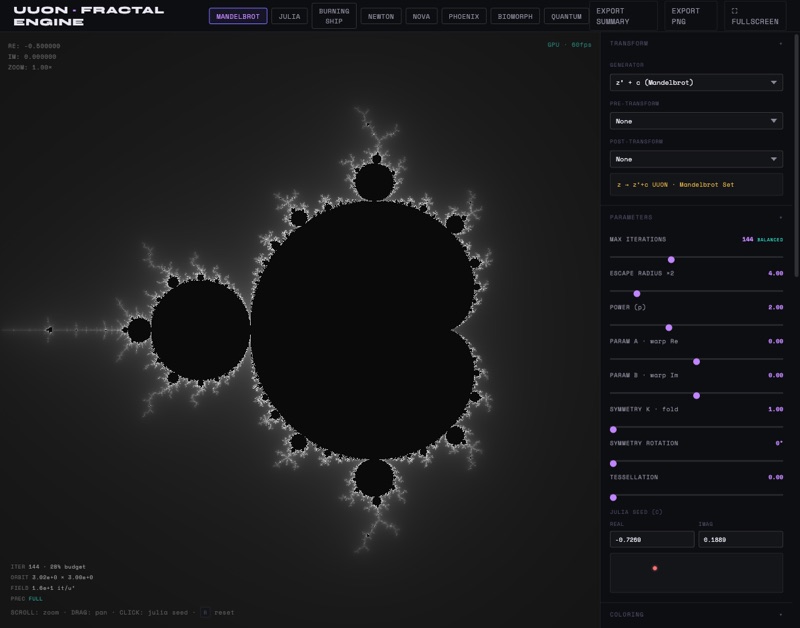Screen dimensions: 800x628
Task: Collapse the Parameters section header
Action: click(696, 217)
